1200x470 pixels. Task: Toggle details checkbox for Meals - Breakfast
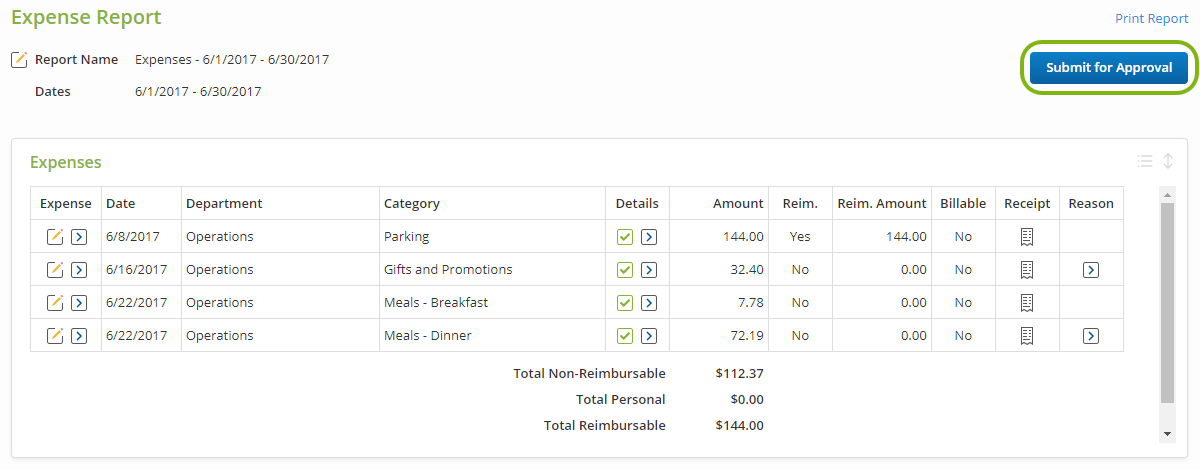point(625,303)
